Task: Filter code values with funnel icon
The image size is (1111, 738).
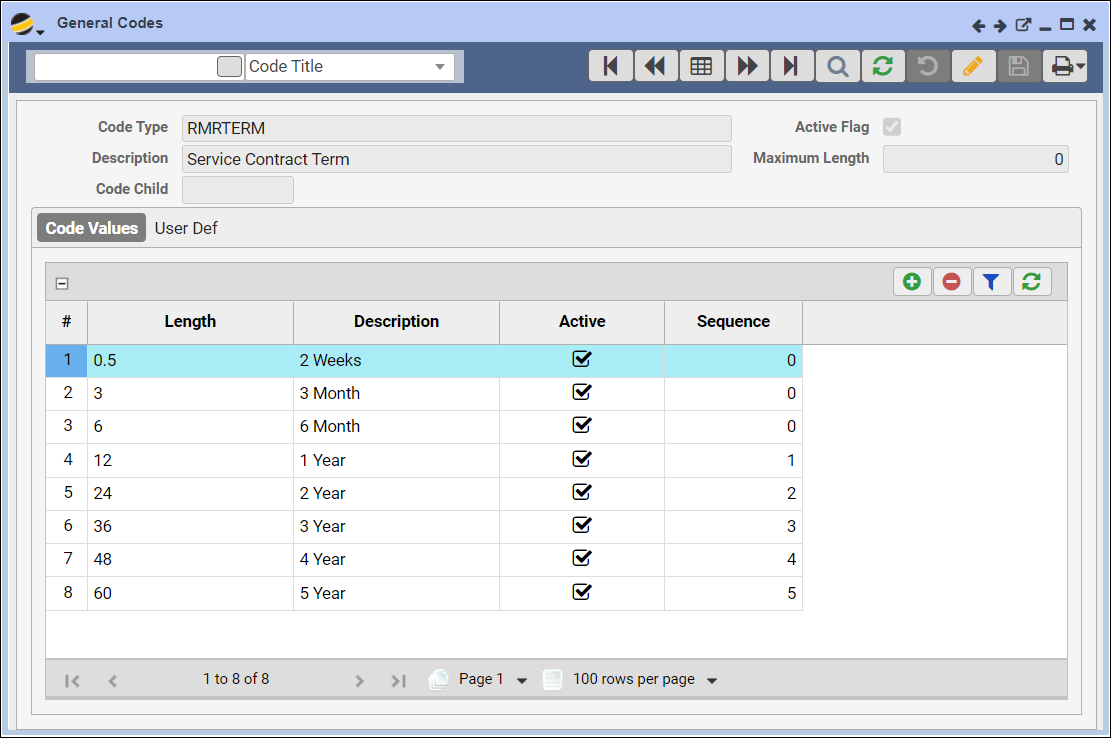Action: tap(991, 282)
